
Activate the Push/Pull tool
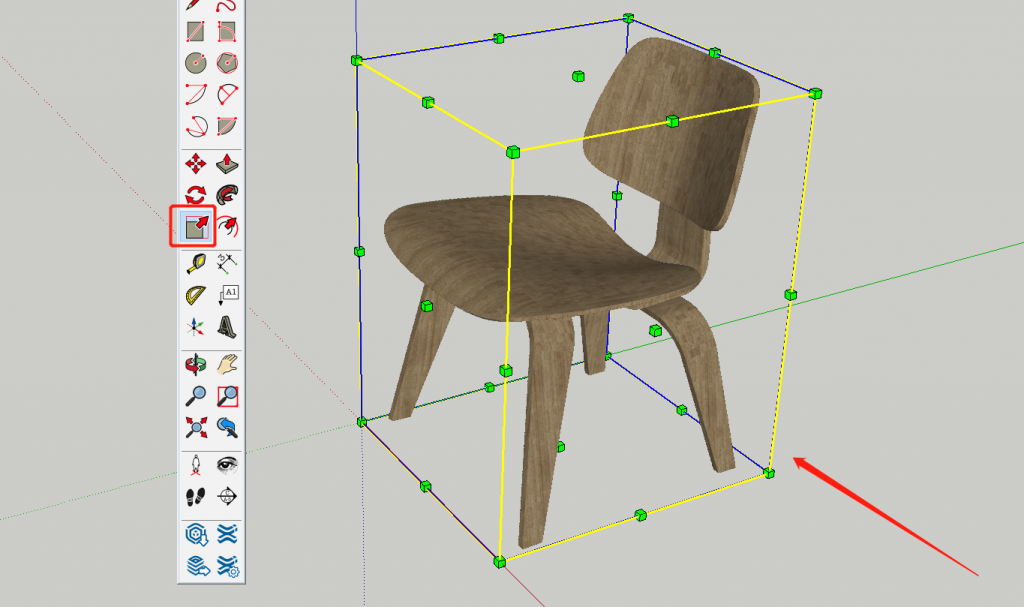[227, 163]
